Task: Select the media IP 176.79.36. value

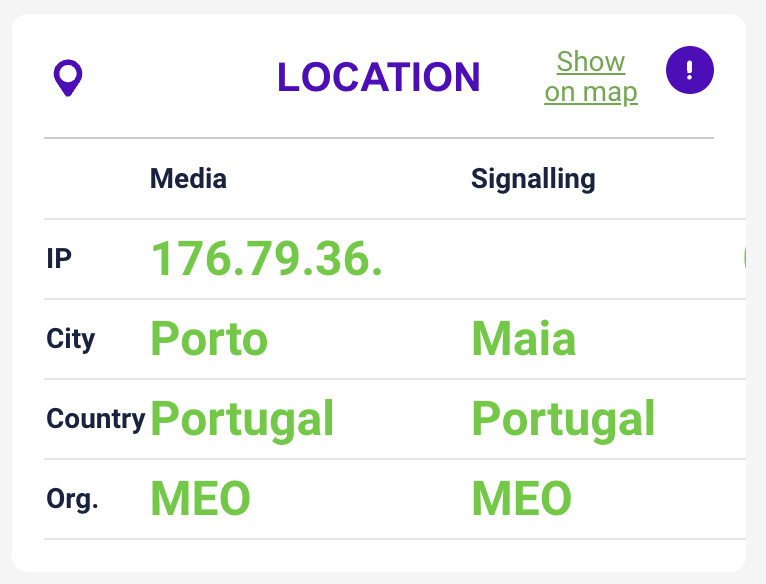Action: point(267,259)
